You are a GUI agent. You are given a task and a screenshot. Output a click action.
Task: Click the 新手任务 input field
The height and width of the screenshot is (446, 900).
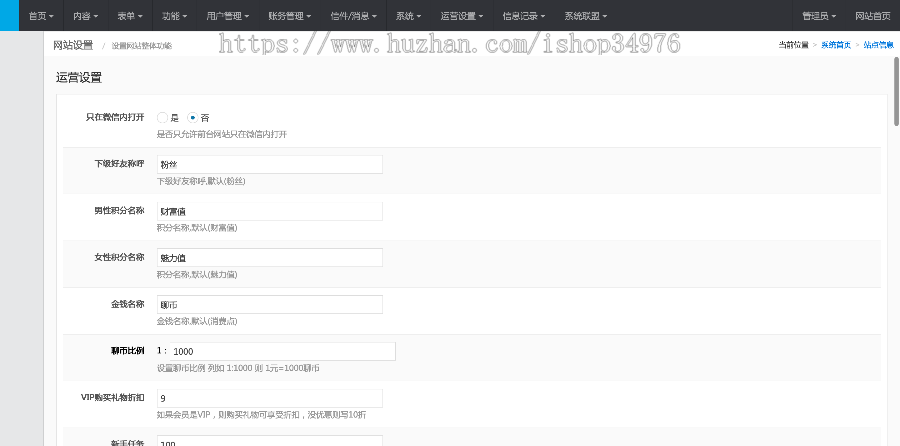(270, 441)
